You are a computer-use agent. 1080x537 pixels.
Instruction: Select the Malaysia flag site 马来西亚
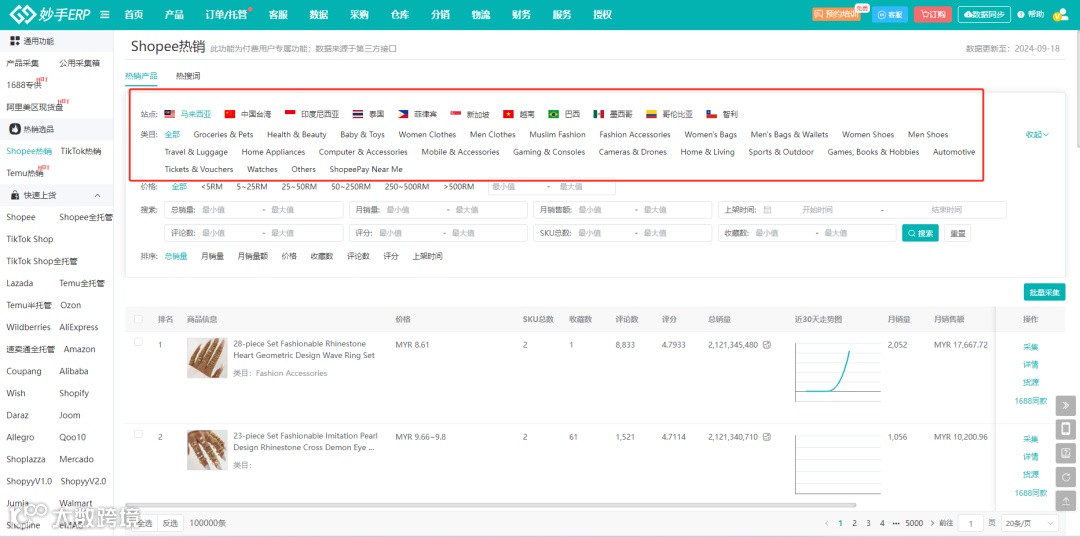click(x=187, y=114)
